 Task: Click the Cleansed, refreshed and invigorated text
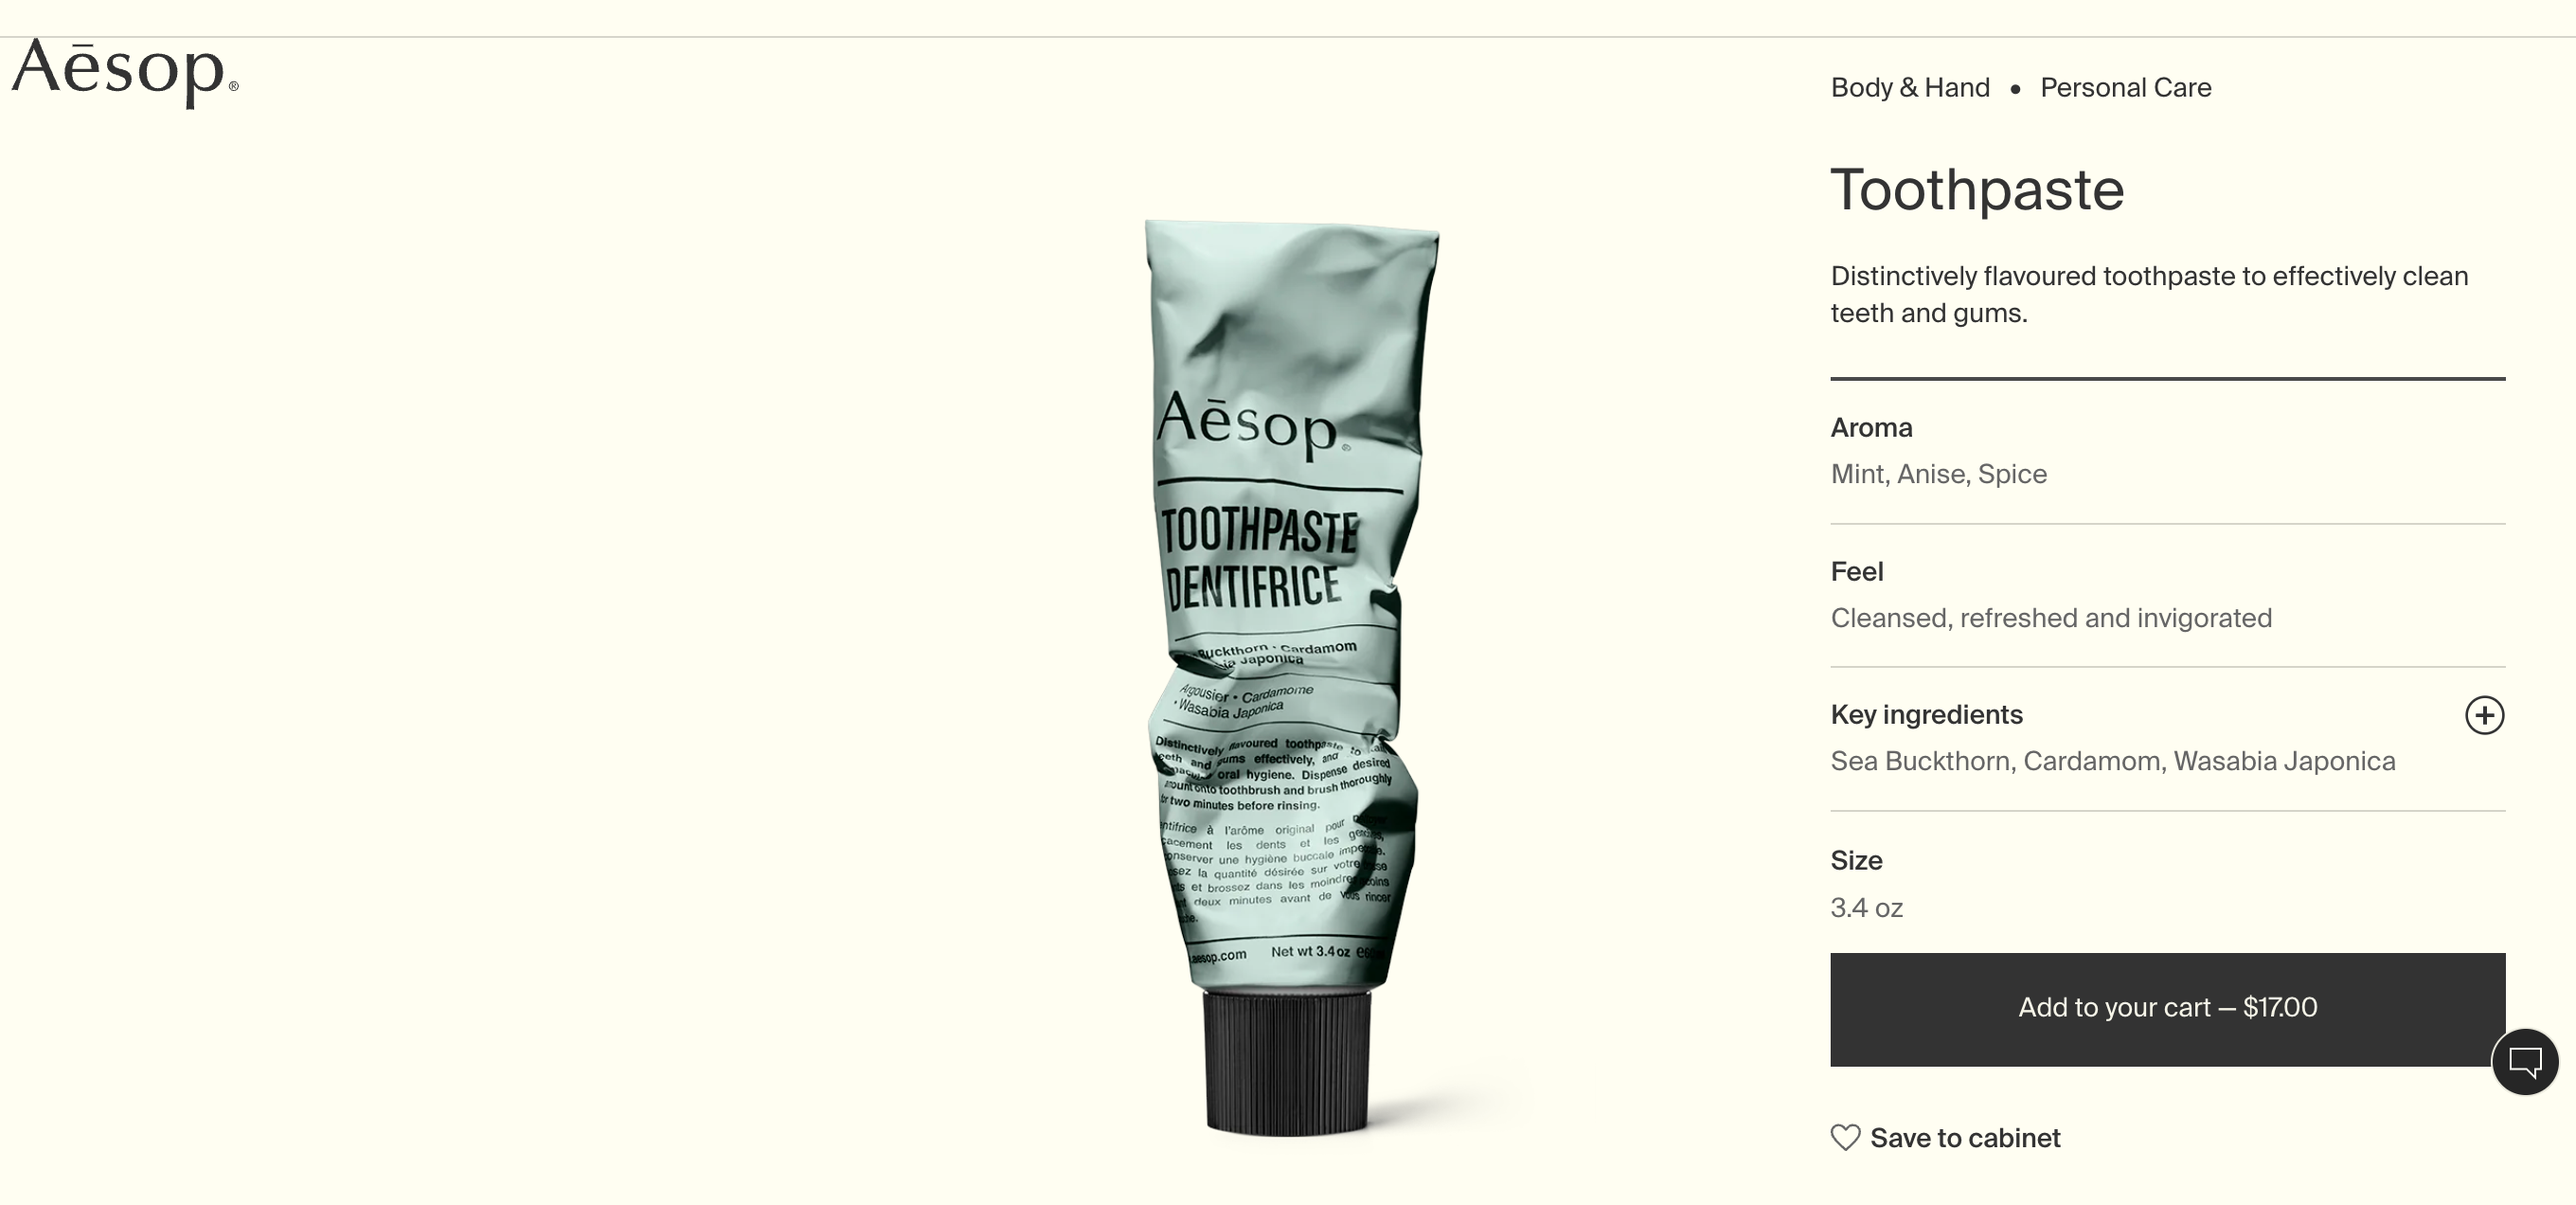[x=2051, y=618]
